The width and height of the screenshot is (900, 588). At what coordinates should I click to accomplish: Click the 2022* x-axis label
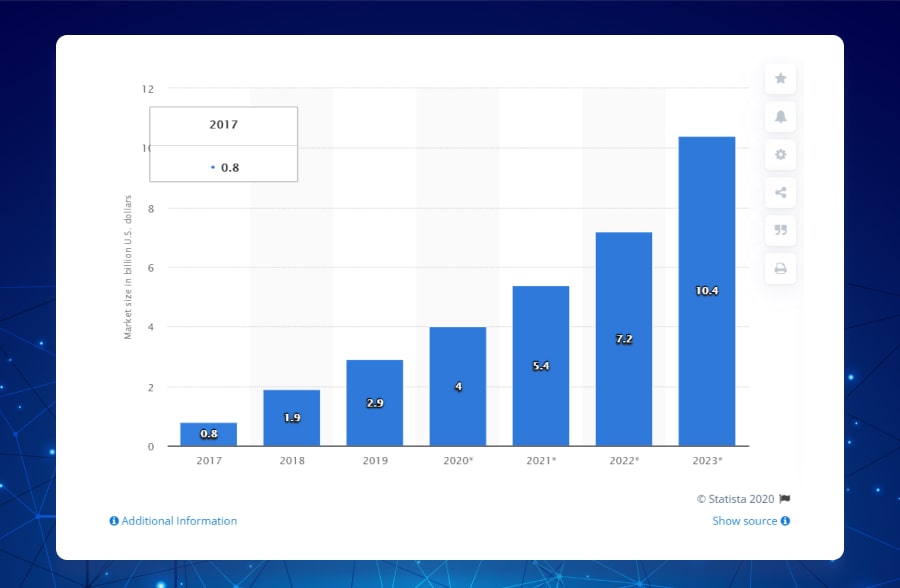[624, 461]
